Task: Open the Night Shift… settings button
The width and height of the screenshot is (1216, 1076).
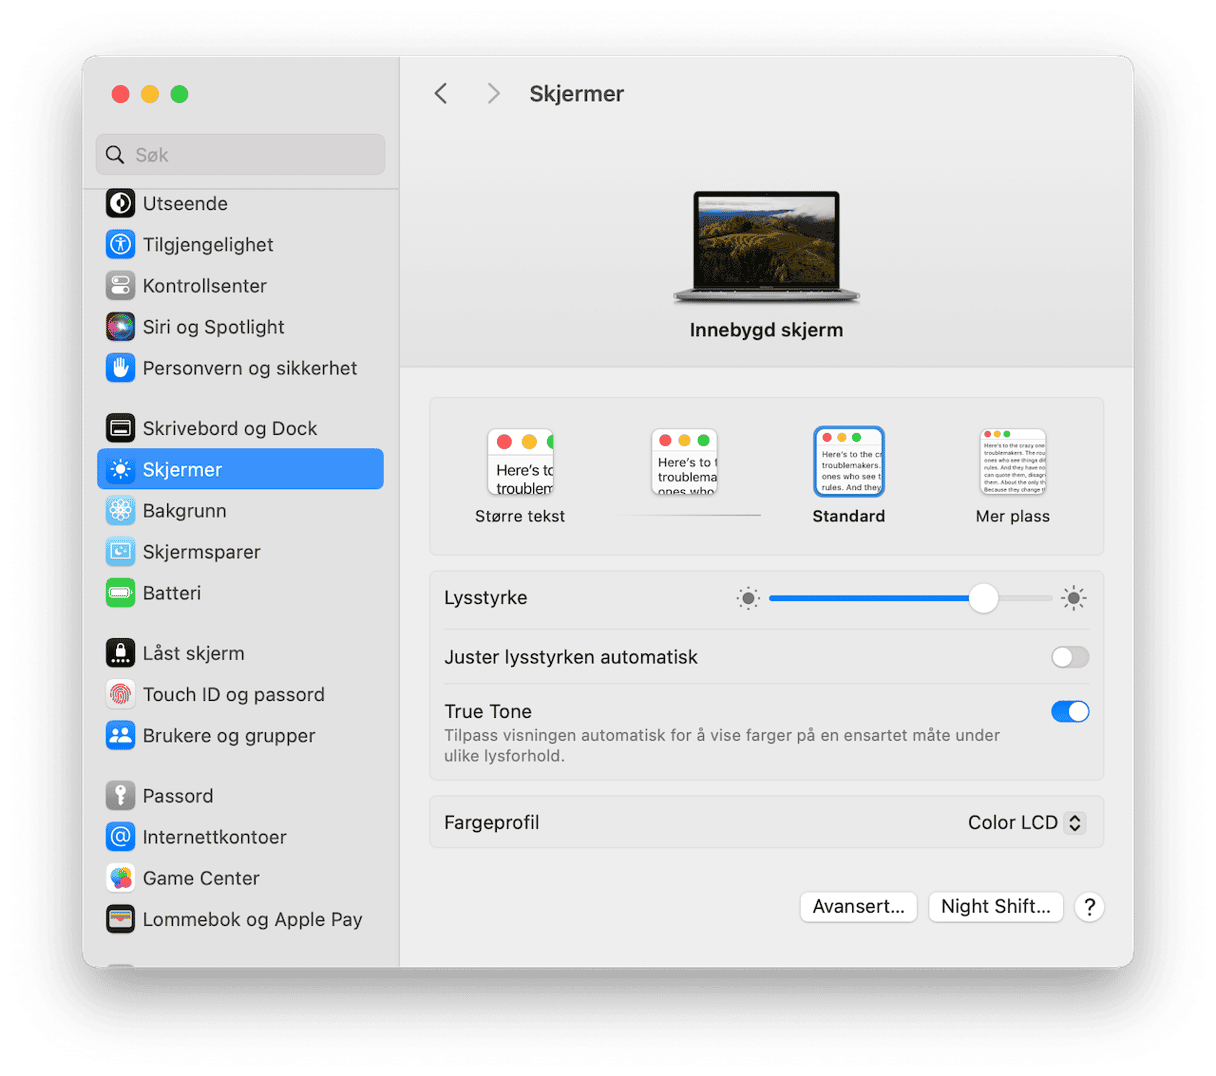Action: [x=996, y=907]
